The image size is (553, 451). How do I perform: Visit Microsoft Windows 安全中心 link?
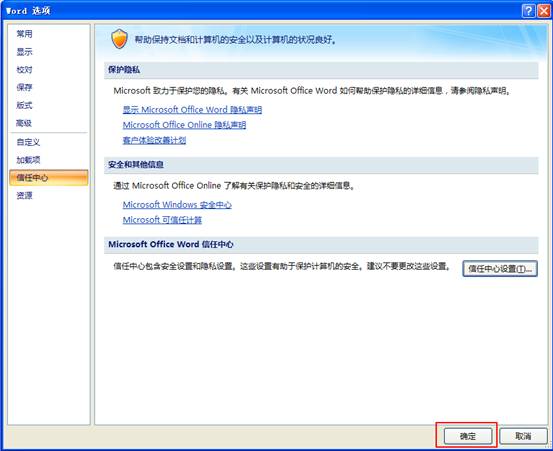pyautogui.click(x=177, y=205)
